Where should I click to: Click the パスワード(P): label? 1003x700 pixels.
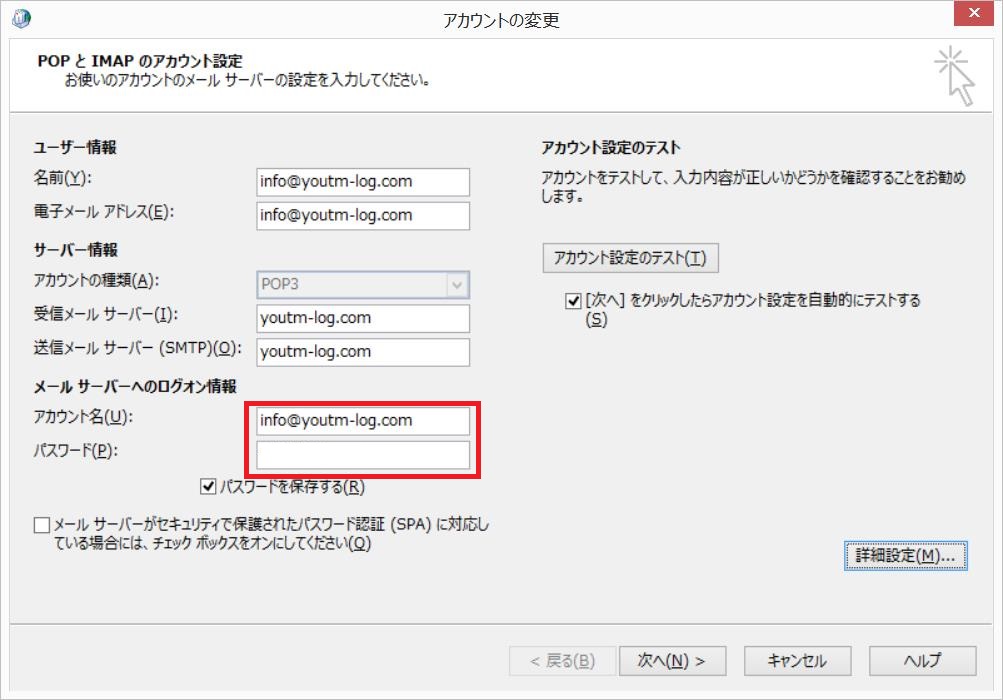(x=75, y=451)
